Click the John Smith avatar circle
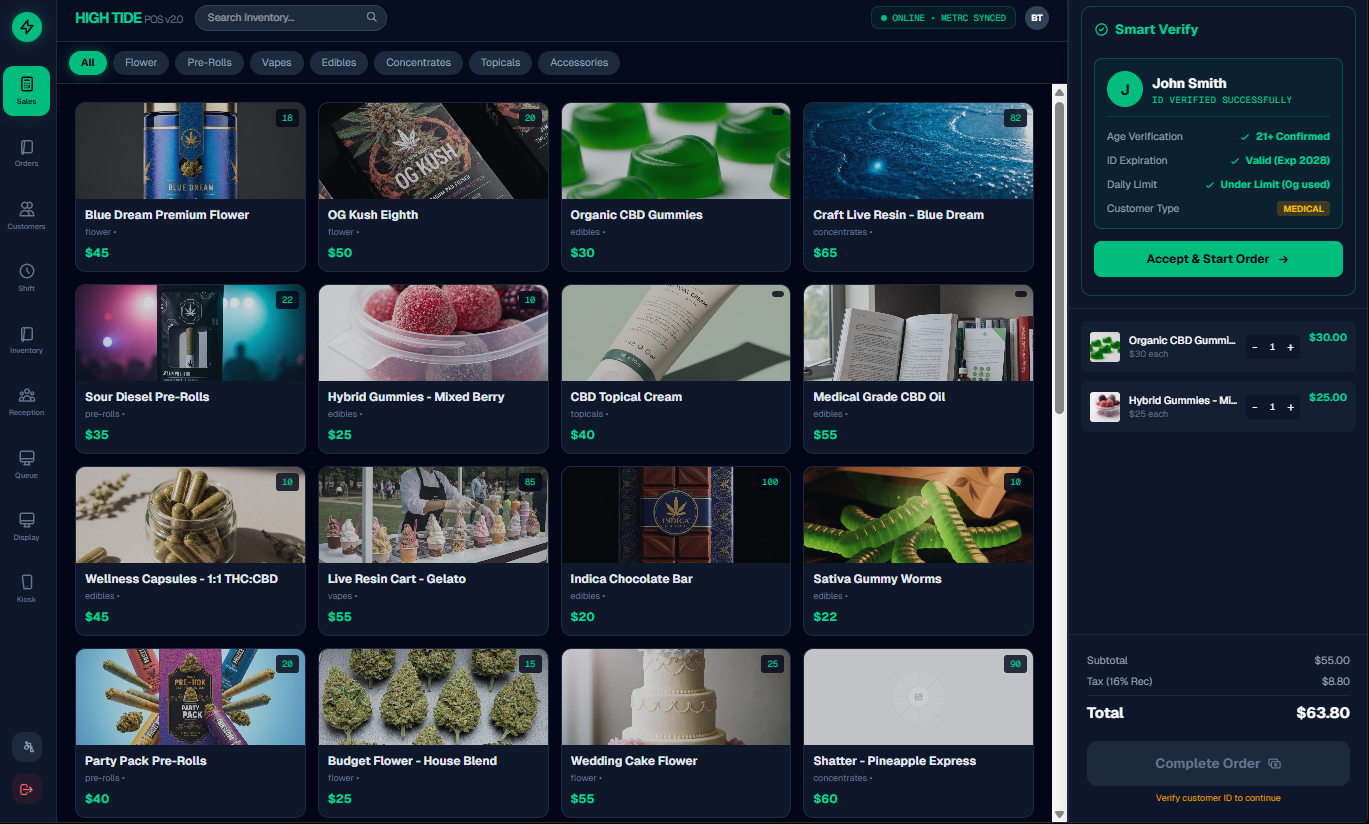The height and width of the screenshot is (824, 1369). tap(1125, 90)
